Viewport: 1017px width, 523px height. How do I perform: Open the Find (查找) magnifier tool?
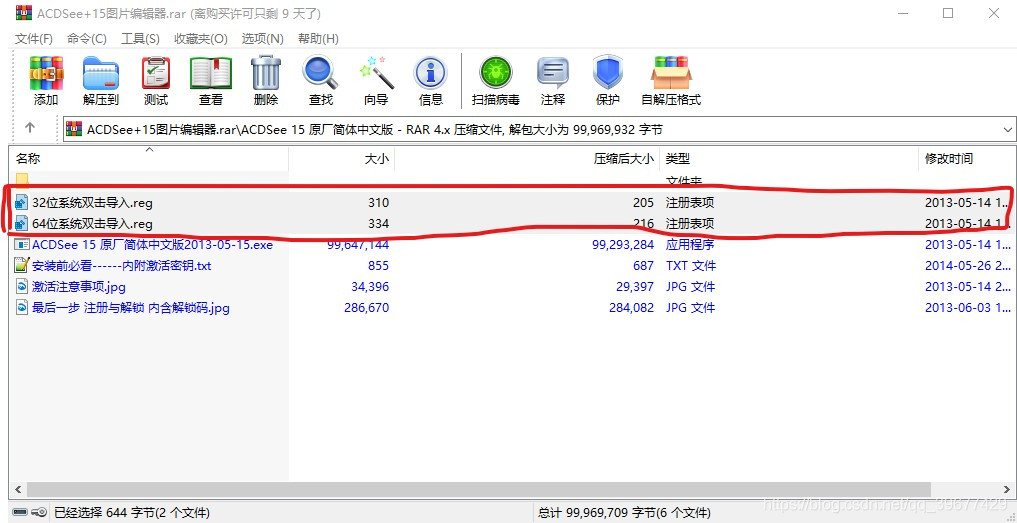[x=320, y=81]
